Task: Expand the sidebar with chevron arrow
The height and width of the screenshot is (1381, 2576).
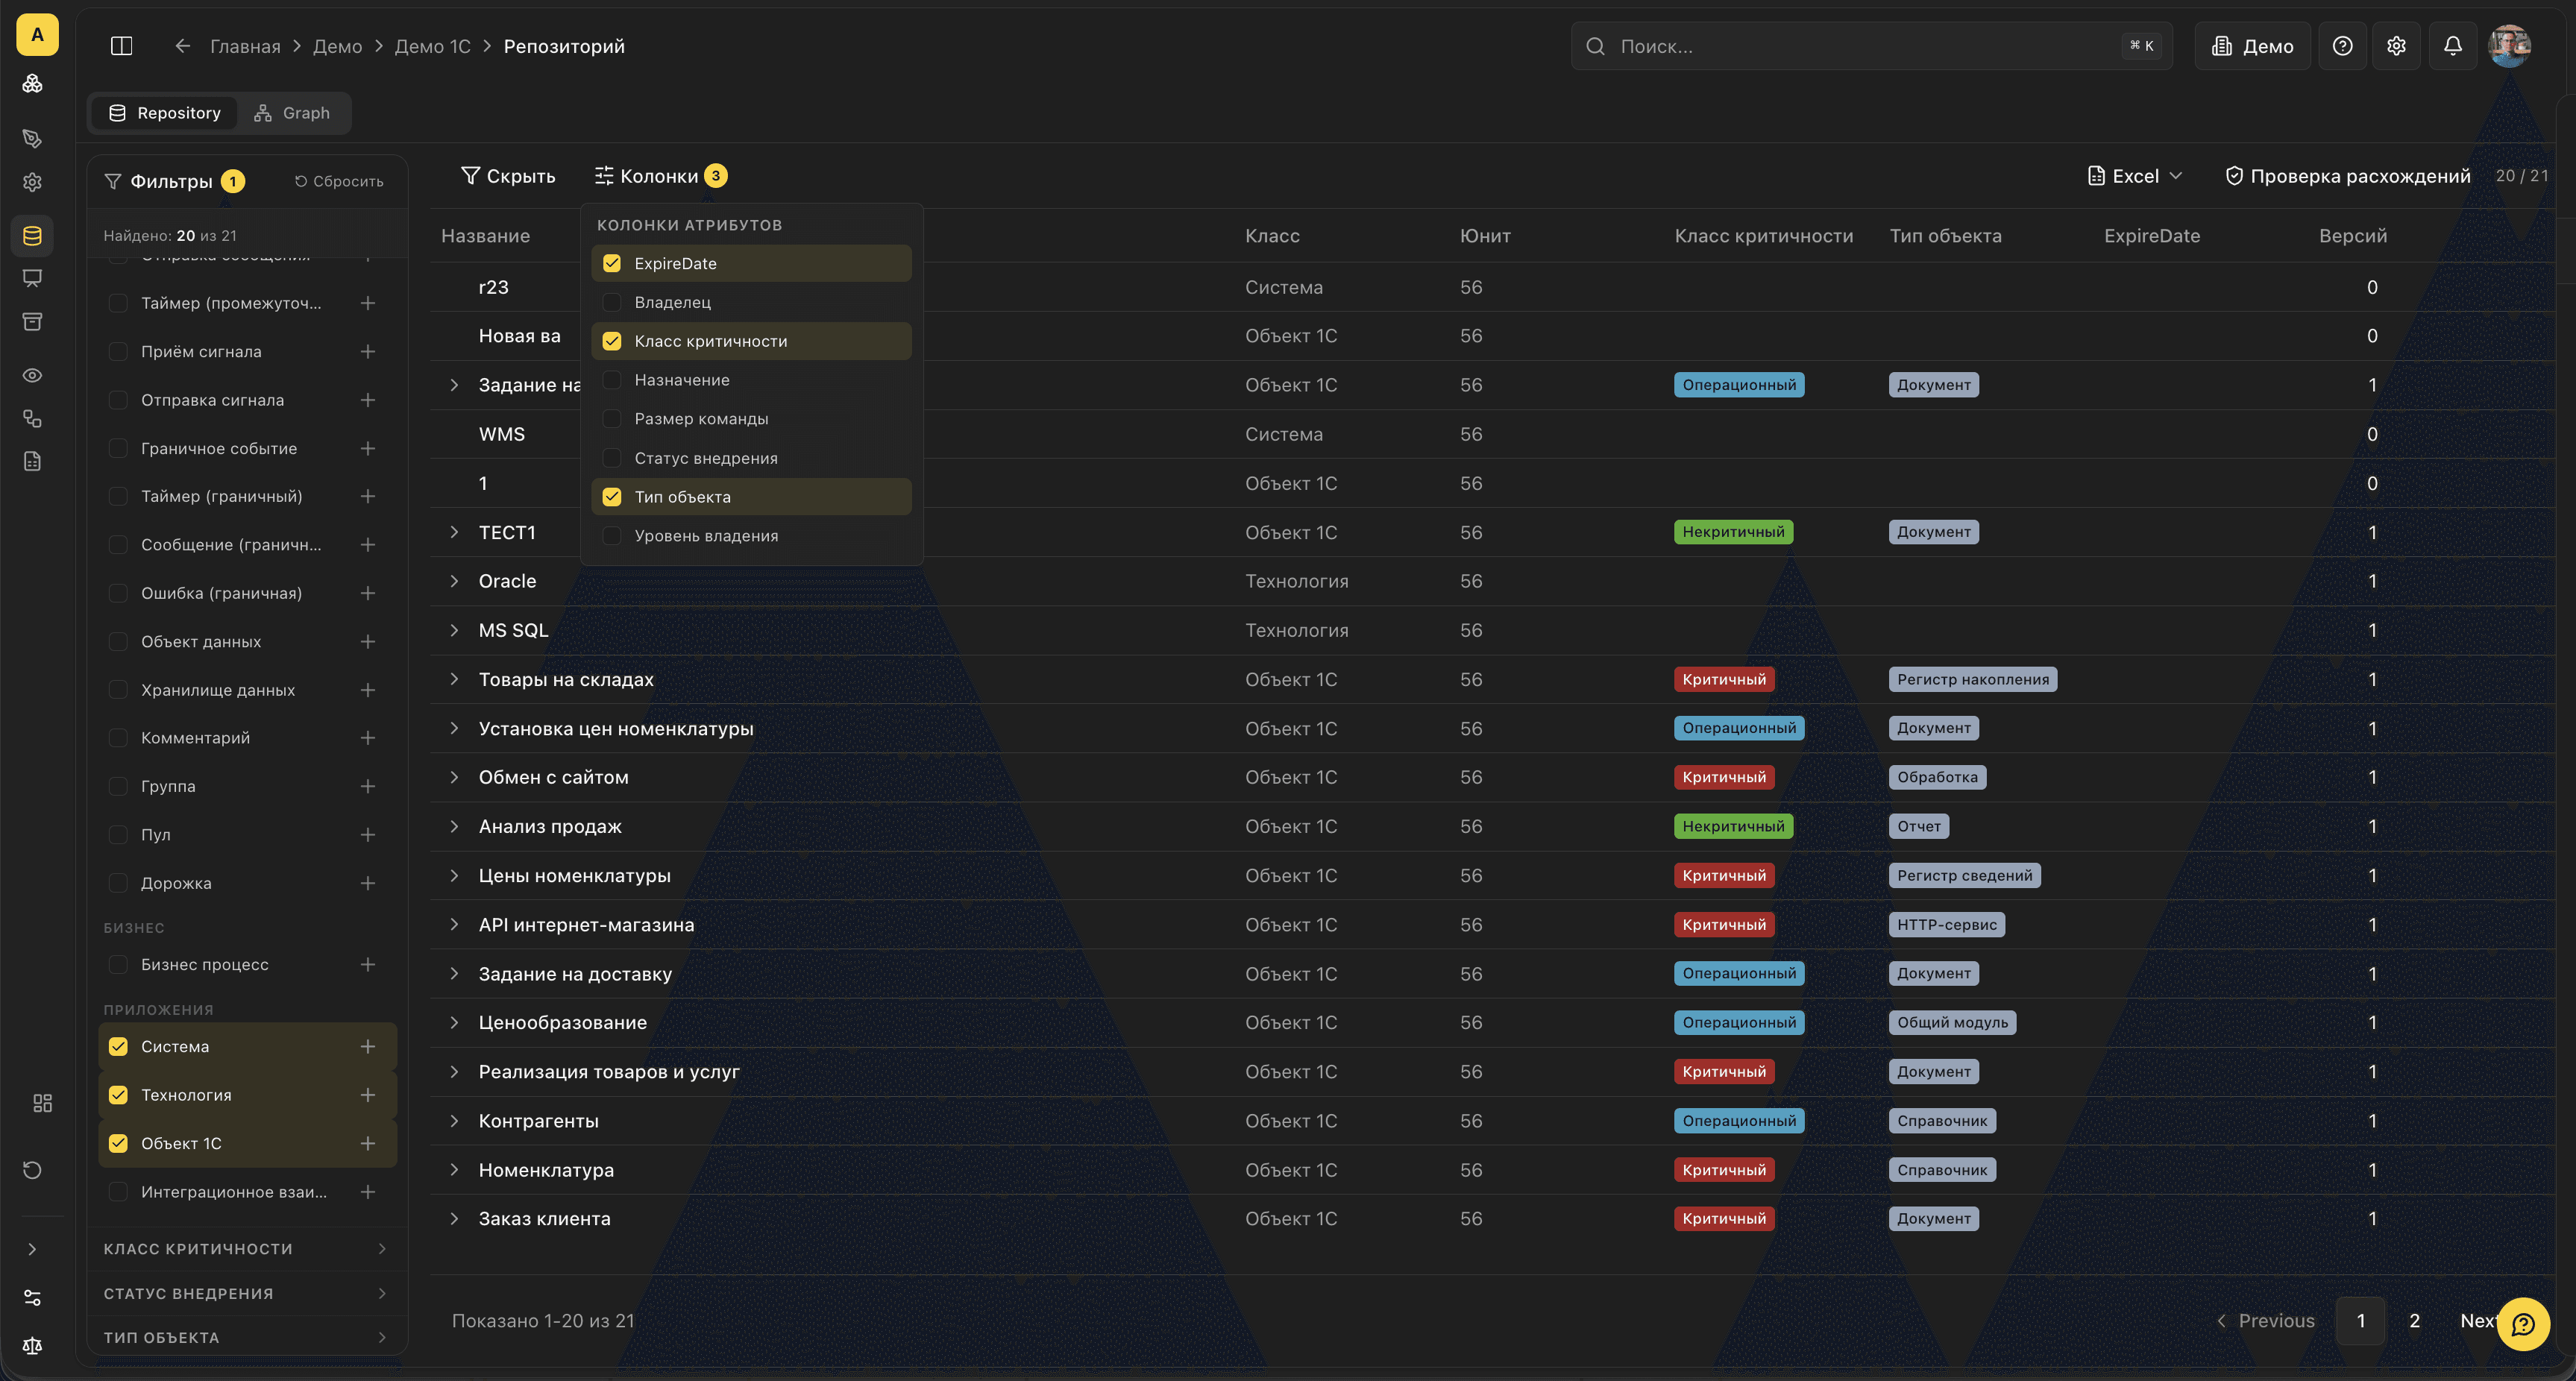Action: coord(32,1250)
